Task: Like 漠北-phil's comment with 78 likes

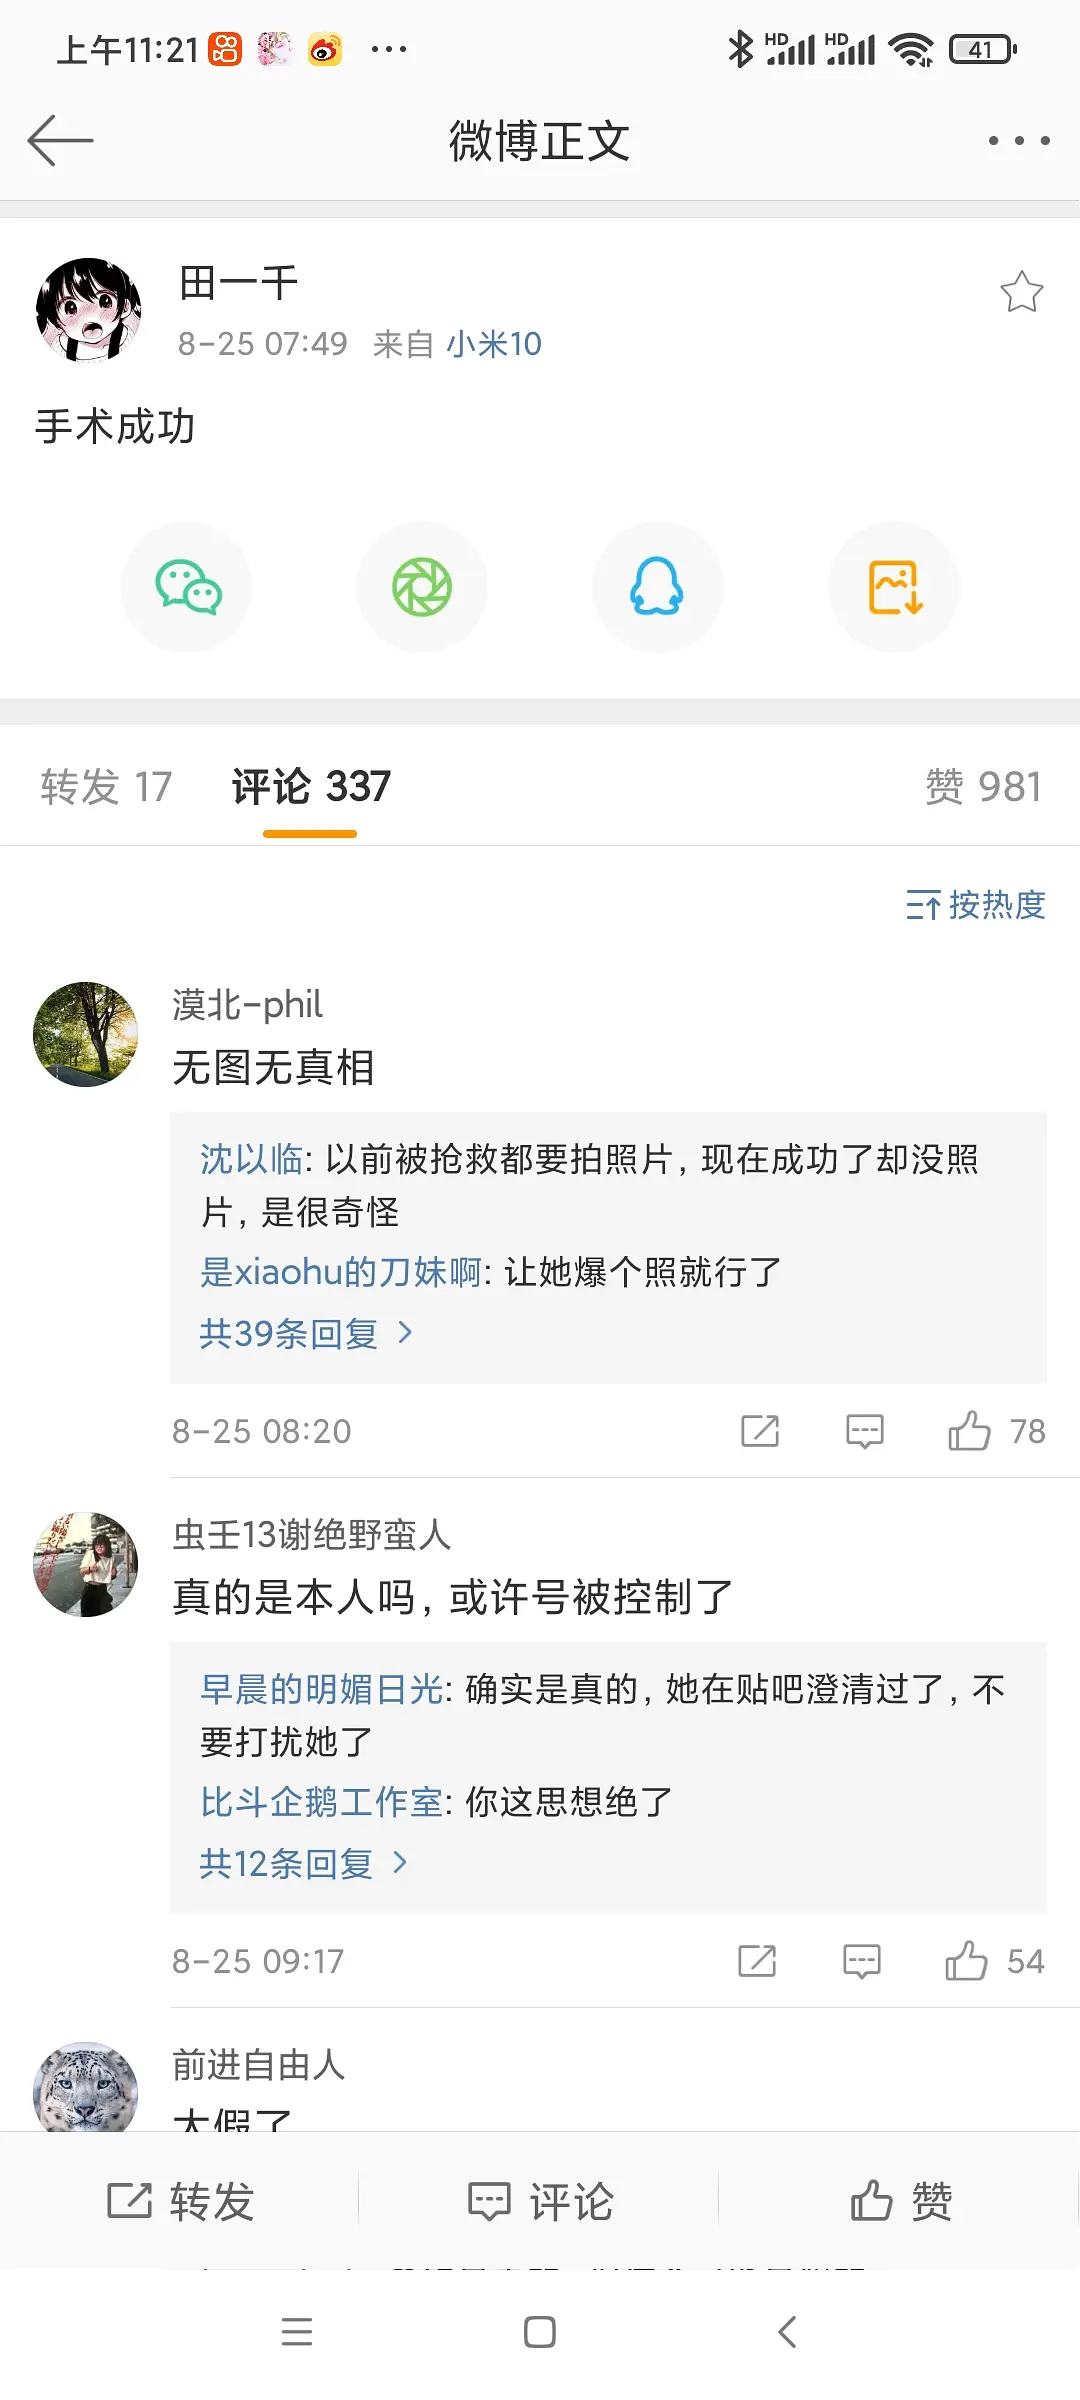Action: pyautogui.click(x=969, y=1431)
